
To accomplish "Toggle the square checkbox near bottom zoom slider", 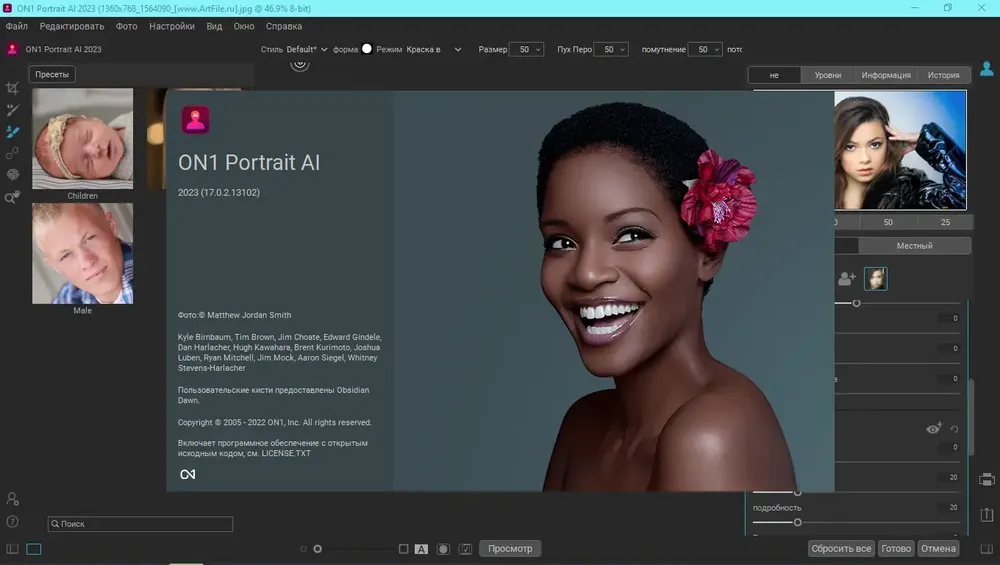I will coord(404,549).
